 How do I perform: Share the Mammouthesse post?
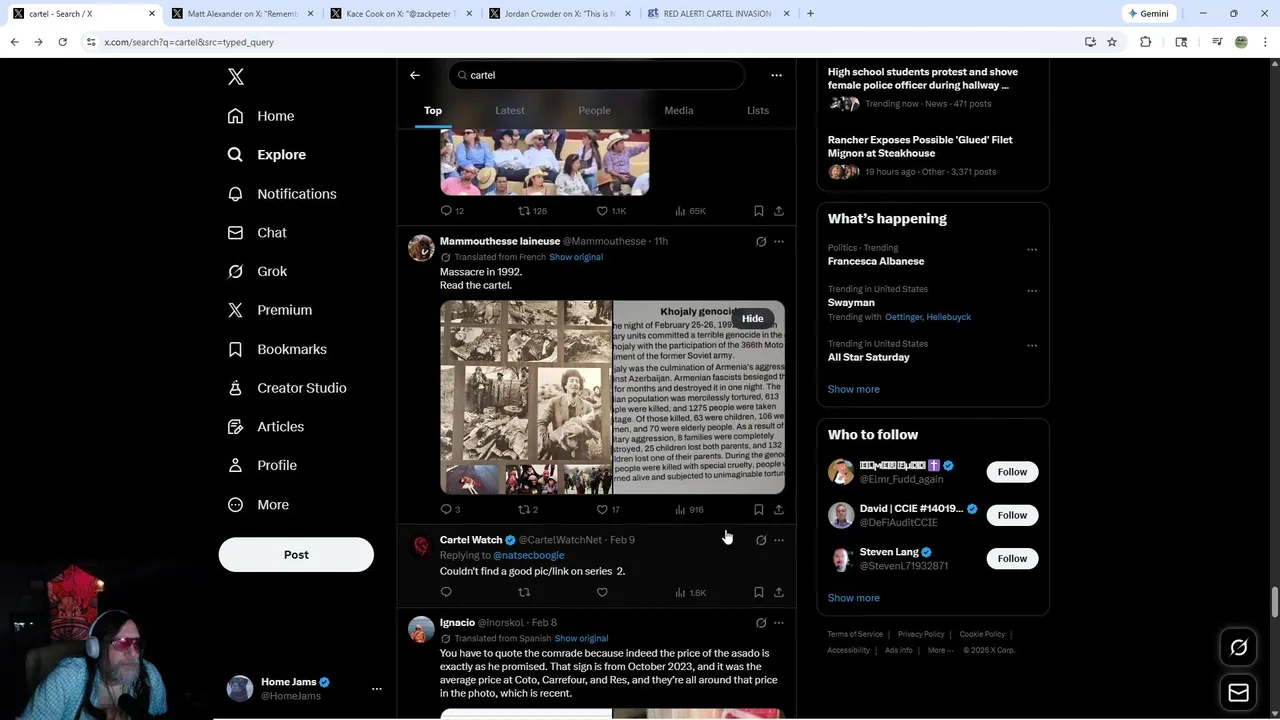click(779, 510)
